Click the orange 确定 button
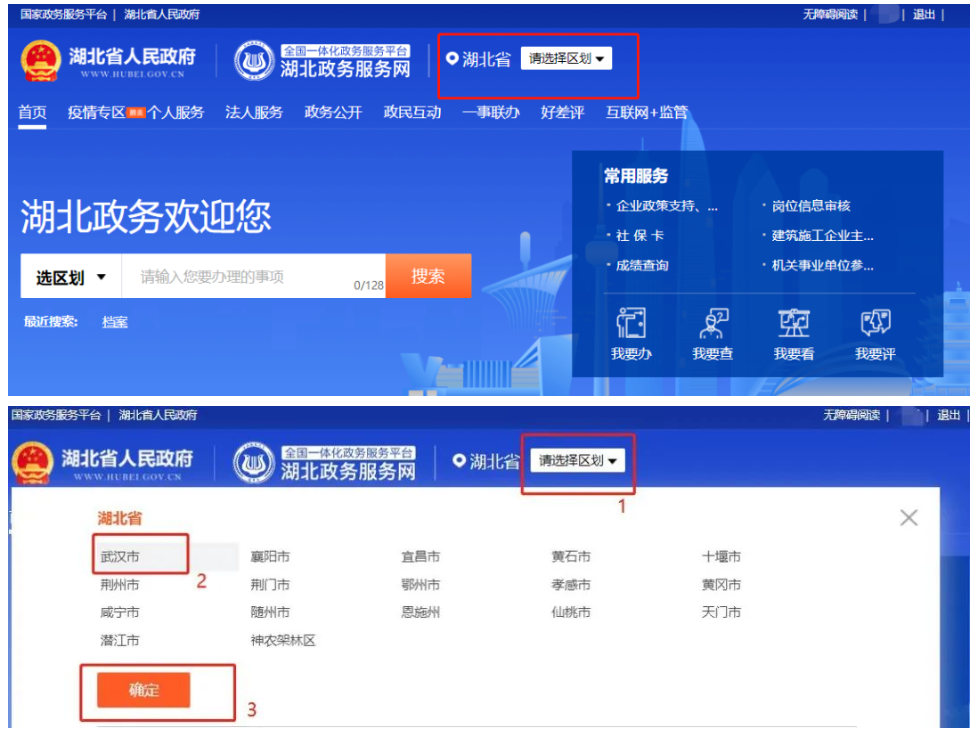This screenshot has width=974, height=732. (143, 690)
